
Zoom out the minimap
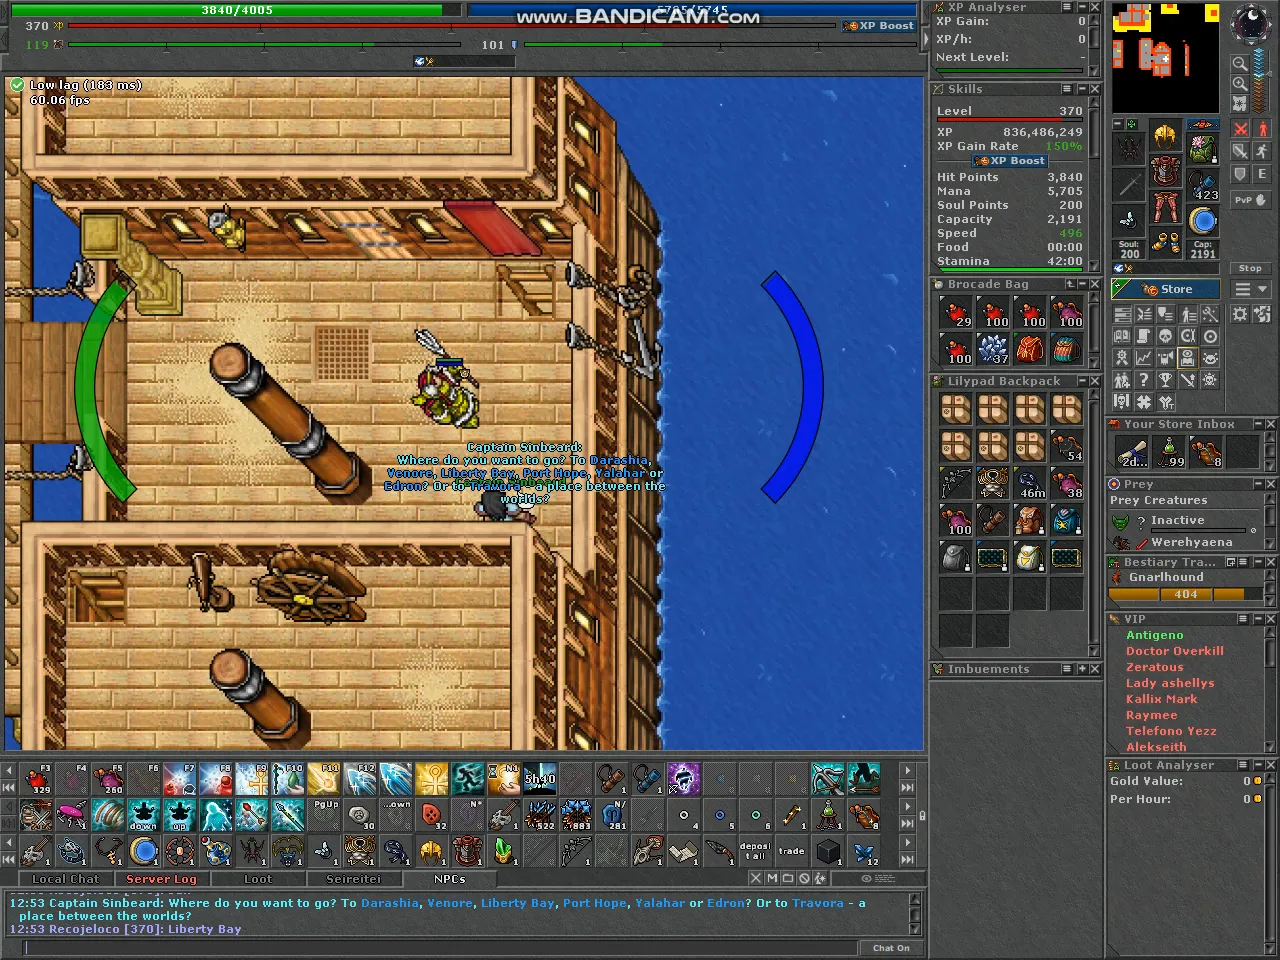click(x=1240, y=63)
